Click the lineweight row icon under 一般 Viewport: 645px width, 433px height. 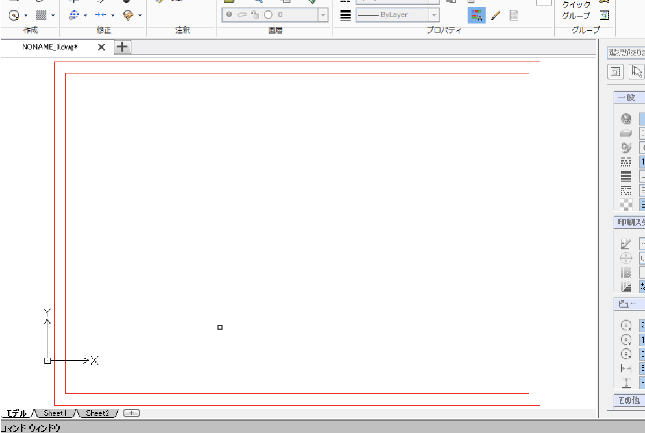[x=626, y=176]
